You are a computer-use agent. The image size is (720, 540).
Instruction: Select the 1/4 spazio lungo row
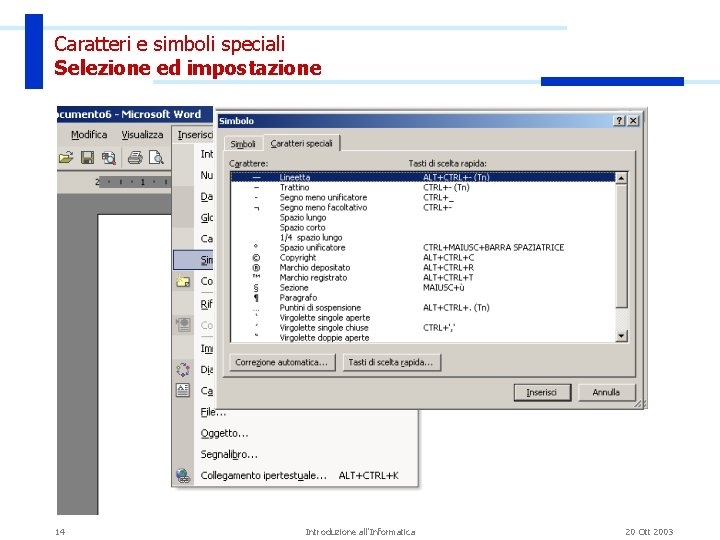click(x=422, y=238)
